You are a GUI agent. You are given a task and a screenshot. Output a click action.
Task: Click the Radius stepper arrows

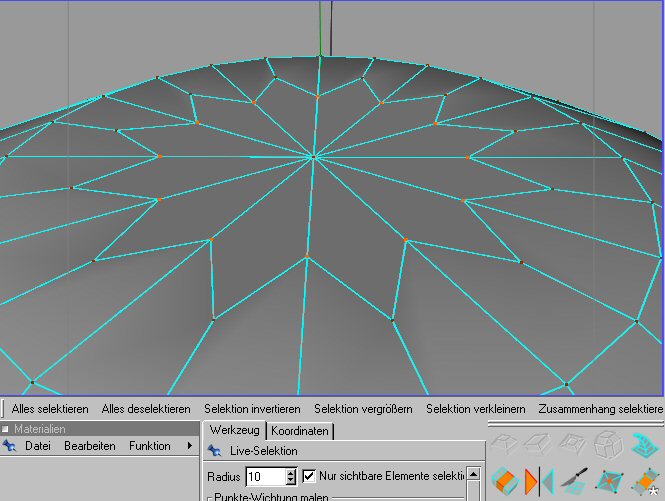[291, 477]
